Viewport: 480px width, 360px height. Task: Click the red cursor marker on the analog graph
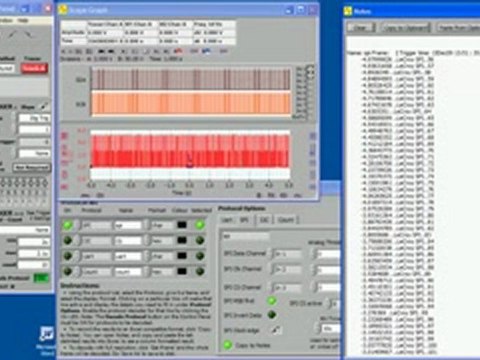point(189,161)
